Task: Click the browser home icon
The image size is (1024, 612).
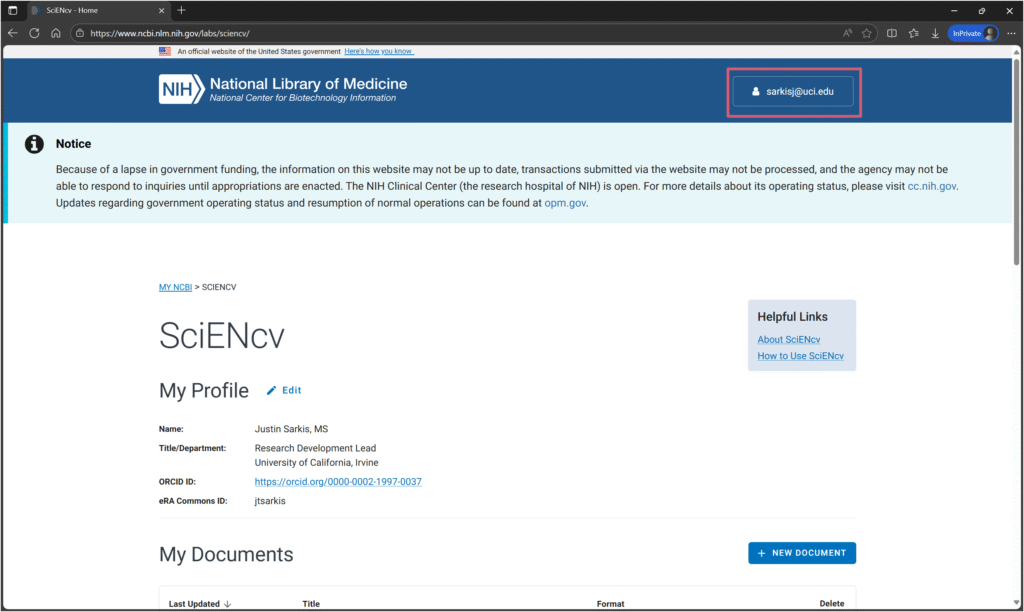Action: pyautogui.click(x=56, y=33)
